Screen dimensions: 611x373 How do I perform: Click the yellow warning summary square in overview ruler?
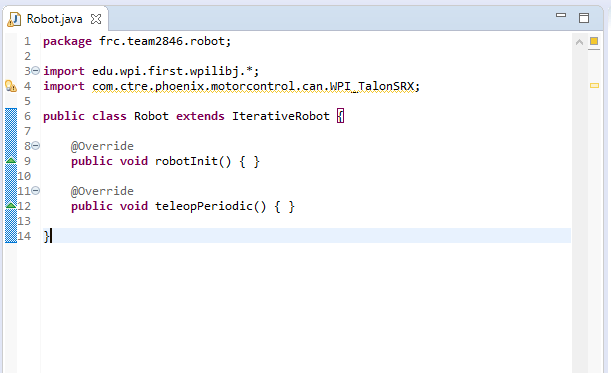(x=594, y=41)
